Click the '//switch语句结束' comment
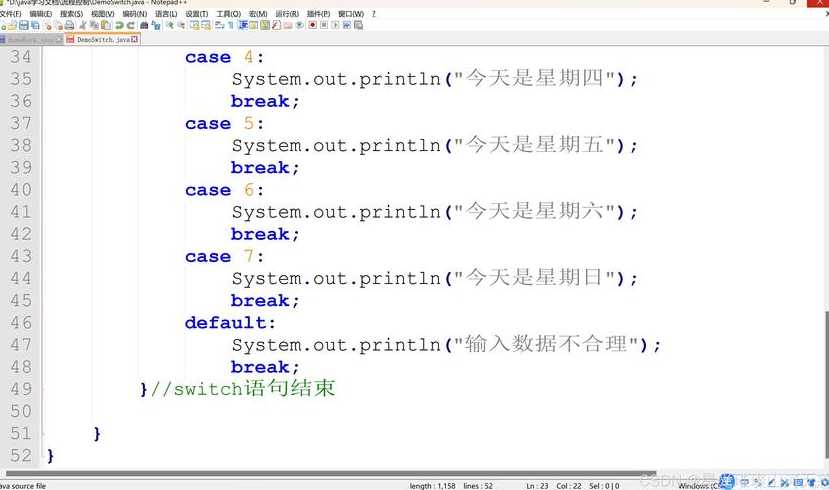 (243, 389)
